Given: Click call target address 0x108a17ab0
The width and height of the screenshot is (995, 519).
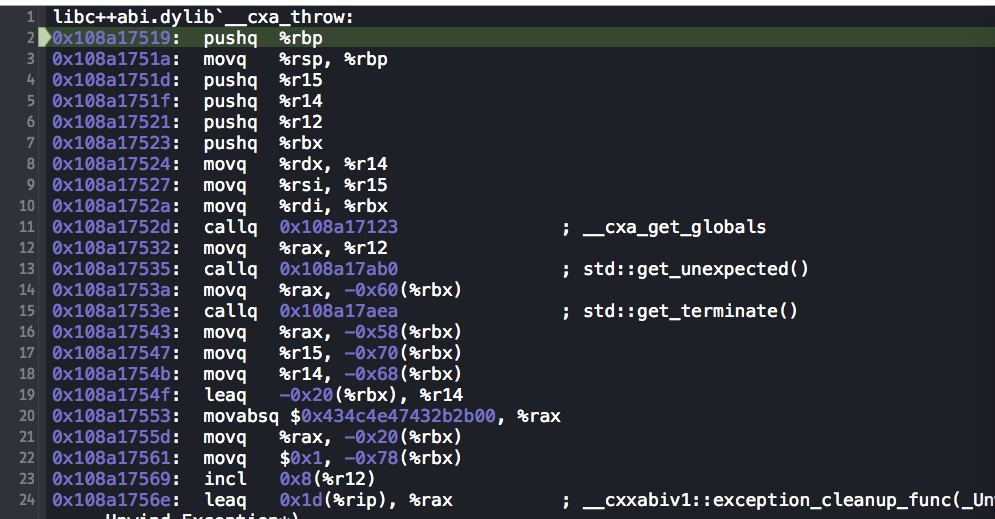Looking at the screenshot, I should click(338, 269).
